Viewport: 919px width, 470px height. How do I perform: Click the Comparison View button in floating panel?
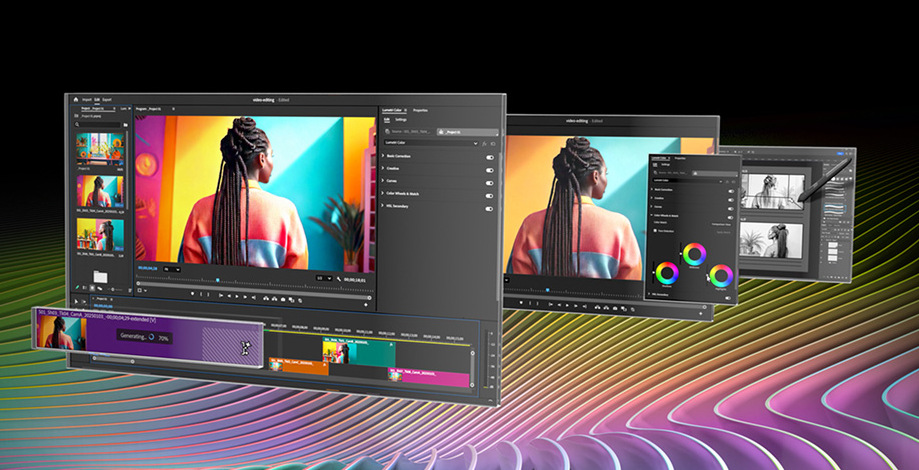pos(721,224)
